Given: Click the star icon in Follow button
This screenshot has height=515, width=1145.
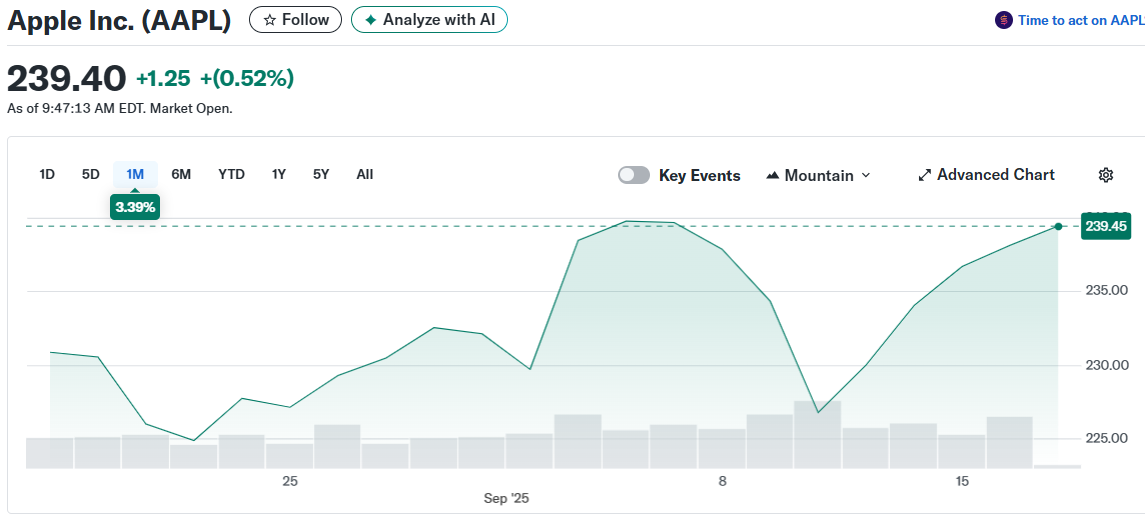Looking at the screenshot, I should (269, 20).
